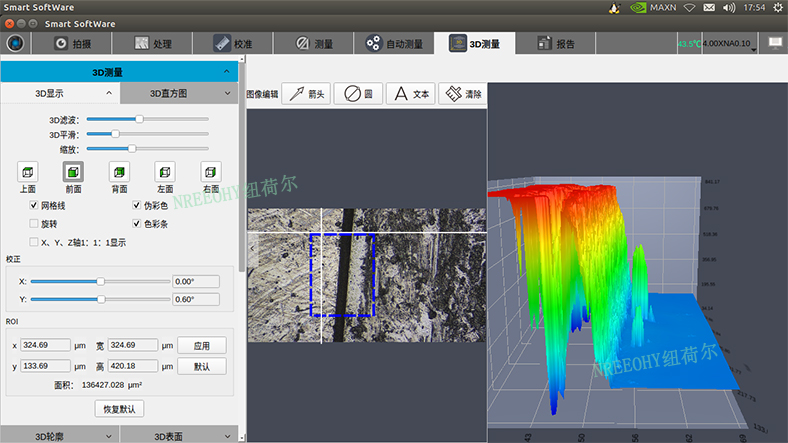Expand the 3D表面 section
788x443 pixels.
tap(179, 436)
